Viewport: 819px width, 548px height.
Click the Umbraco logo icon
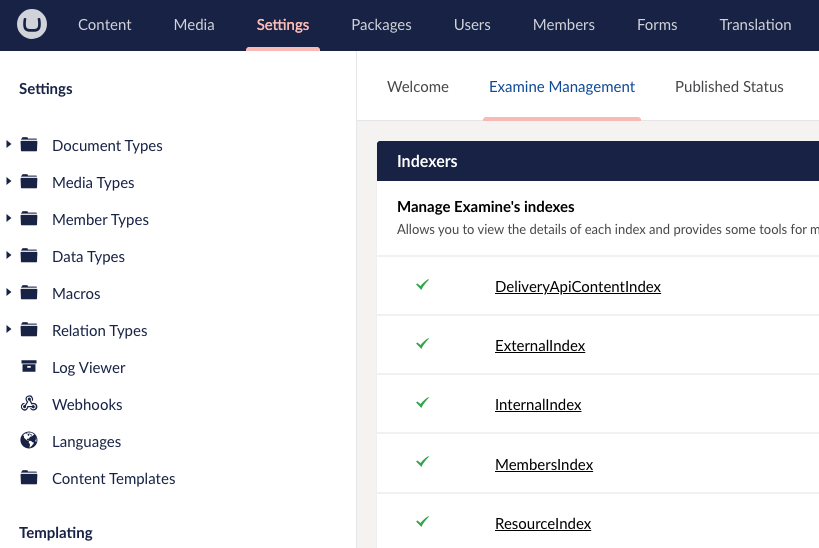pyautogui.click(x=32, y=24)
